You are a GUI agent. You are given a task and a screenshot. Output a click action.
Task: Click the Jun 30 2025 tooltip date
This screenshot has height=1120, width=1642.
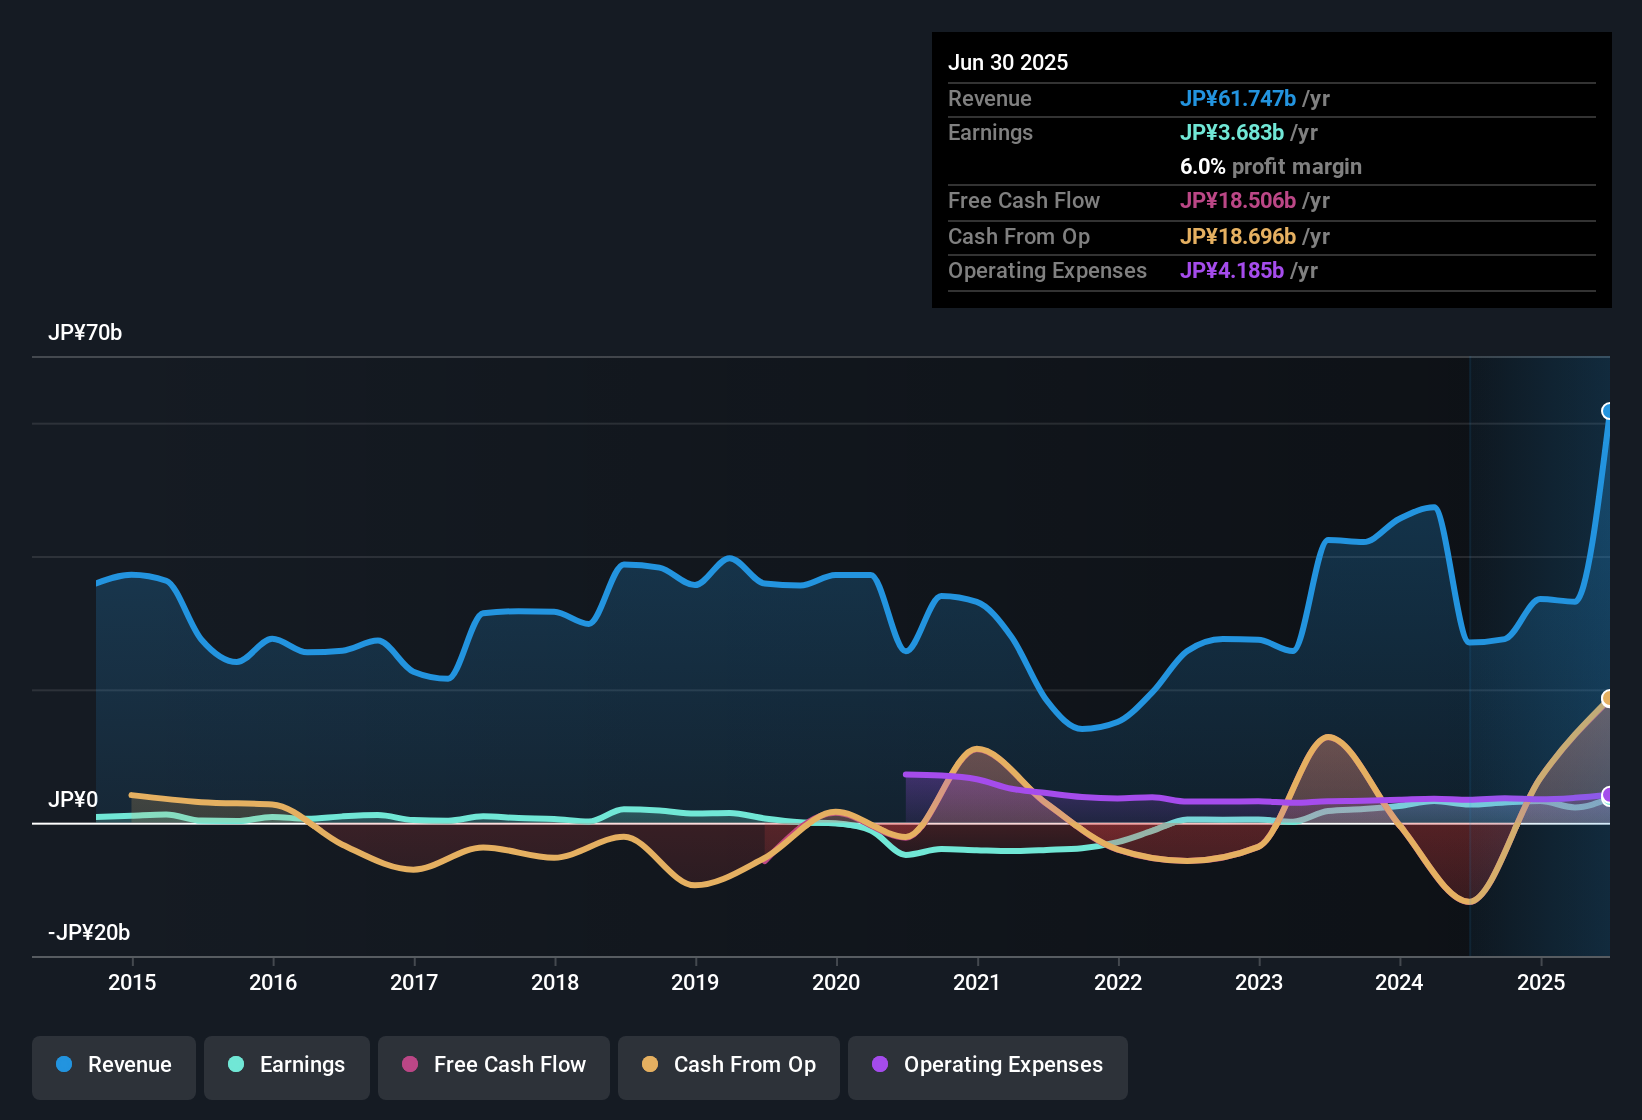(1008, 63)
